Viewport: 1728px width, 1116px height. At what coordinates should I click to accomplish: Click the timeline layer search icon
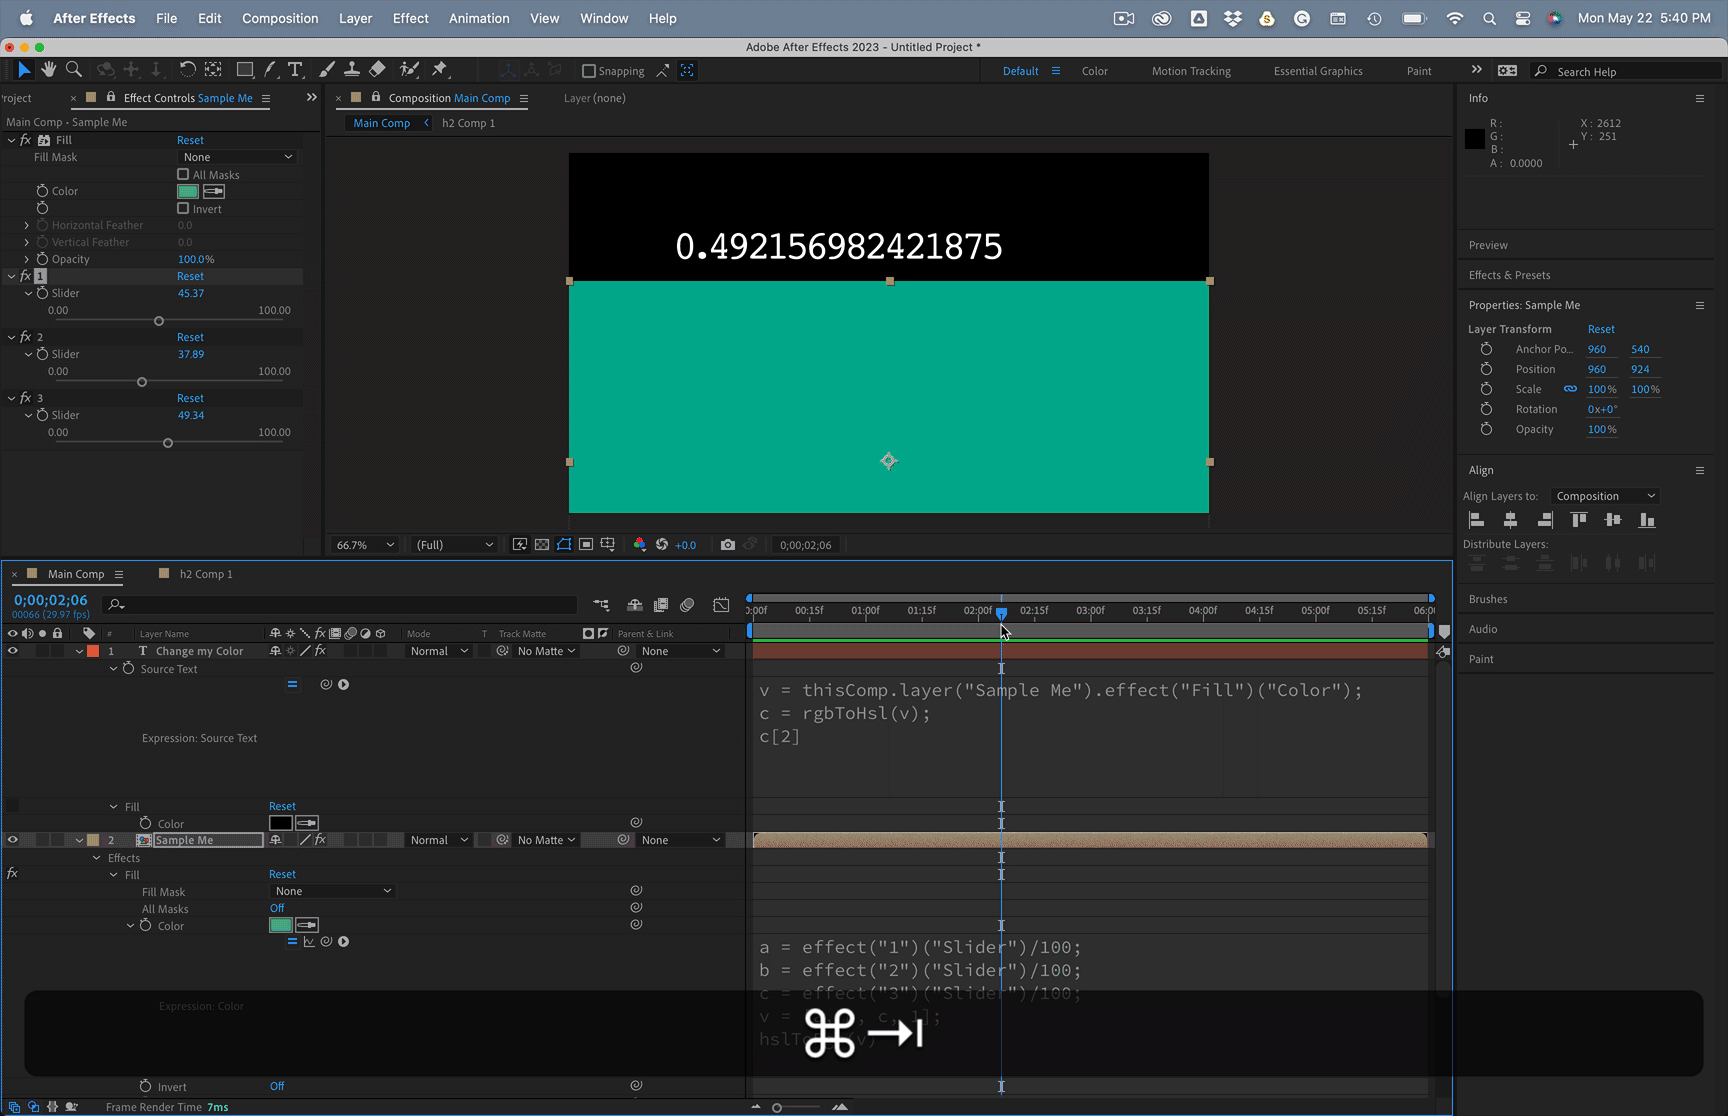click(116, 605)
